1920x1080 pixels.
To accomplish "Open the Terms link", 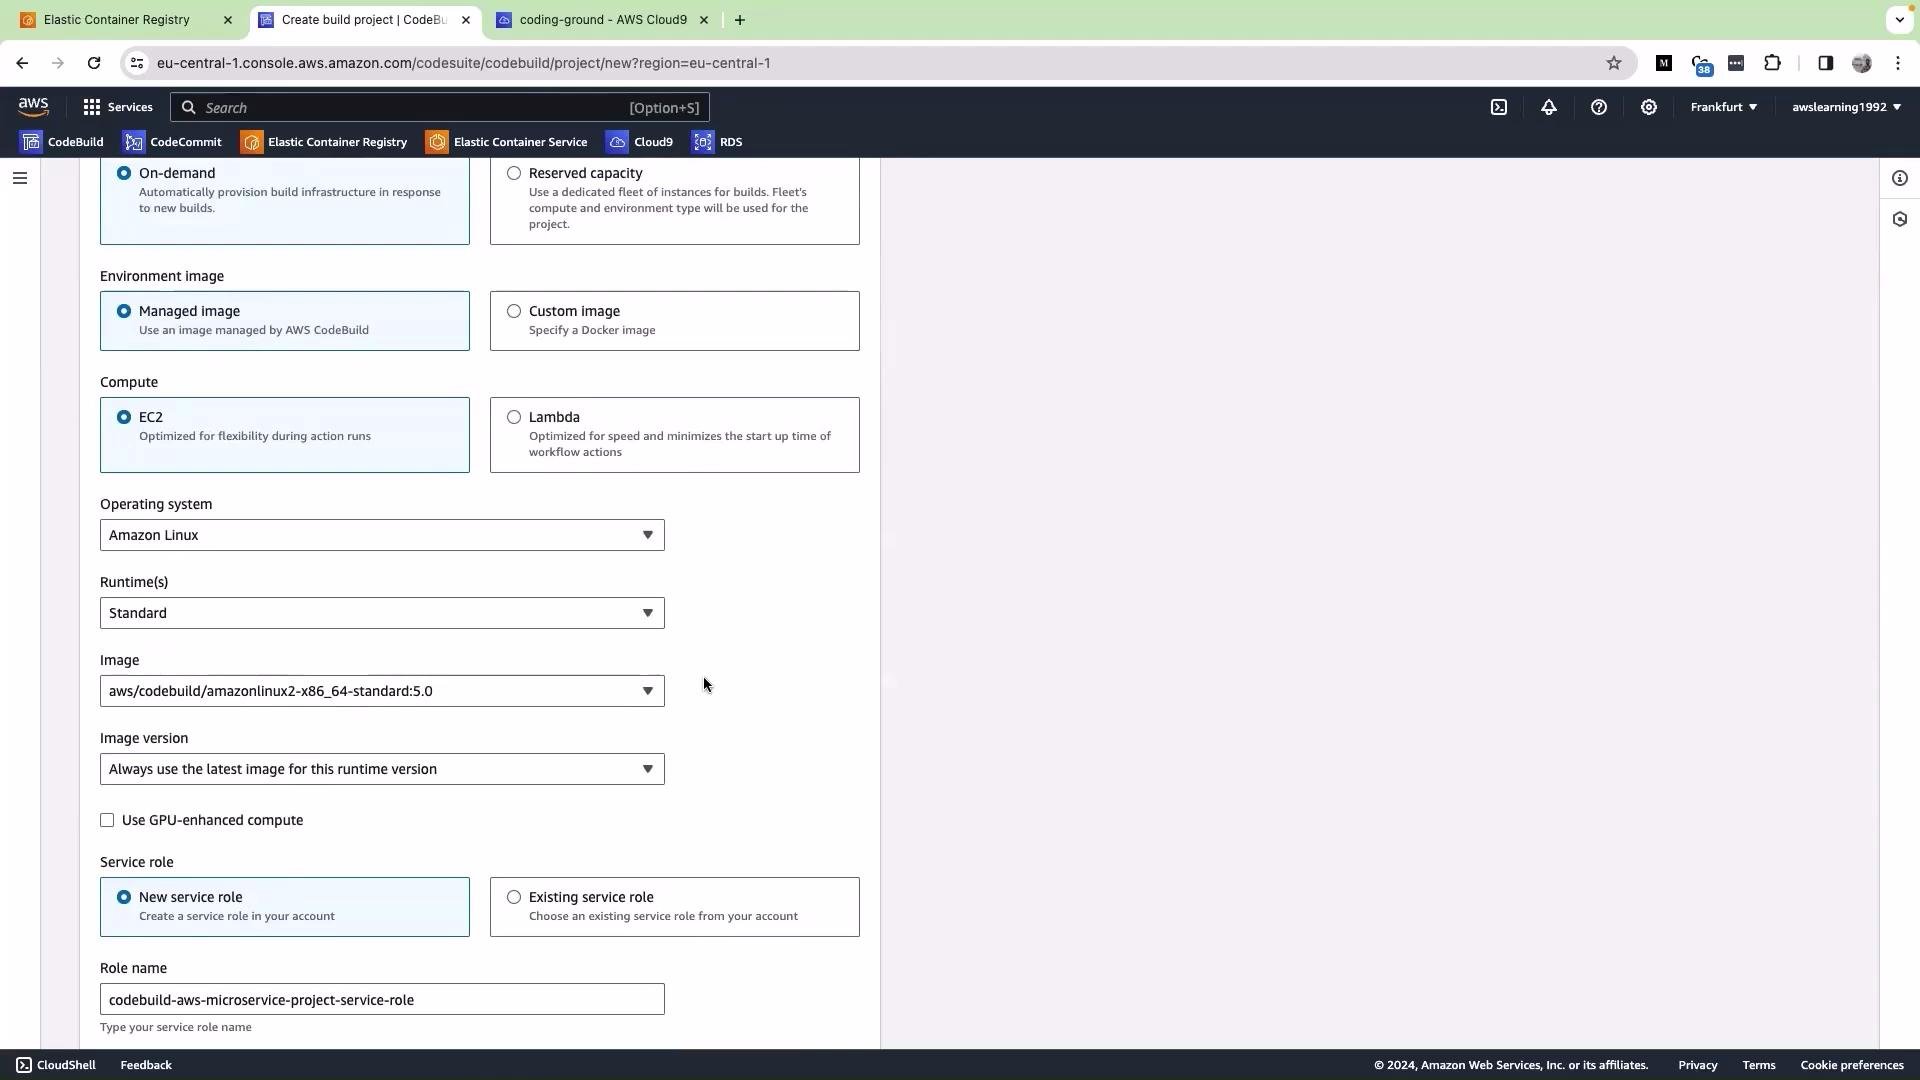I will (1759, 1065).
